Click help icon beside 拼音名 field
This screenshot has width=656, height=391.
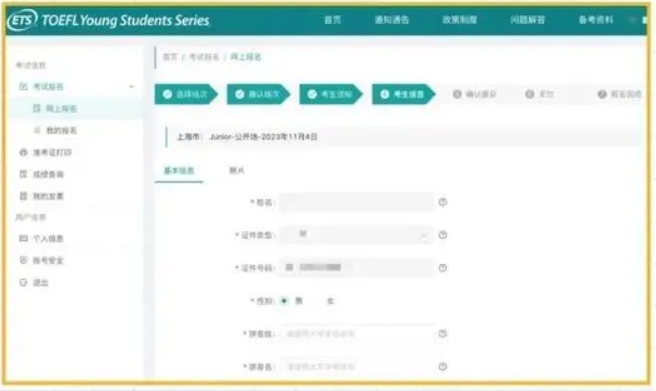(443, 366)
